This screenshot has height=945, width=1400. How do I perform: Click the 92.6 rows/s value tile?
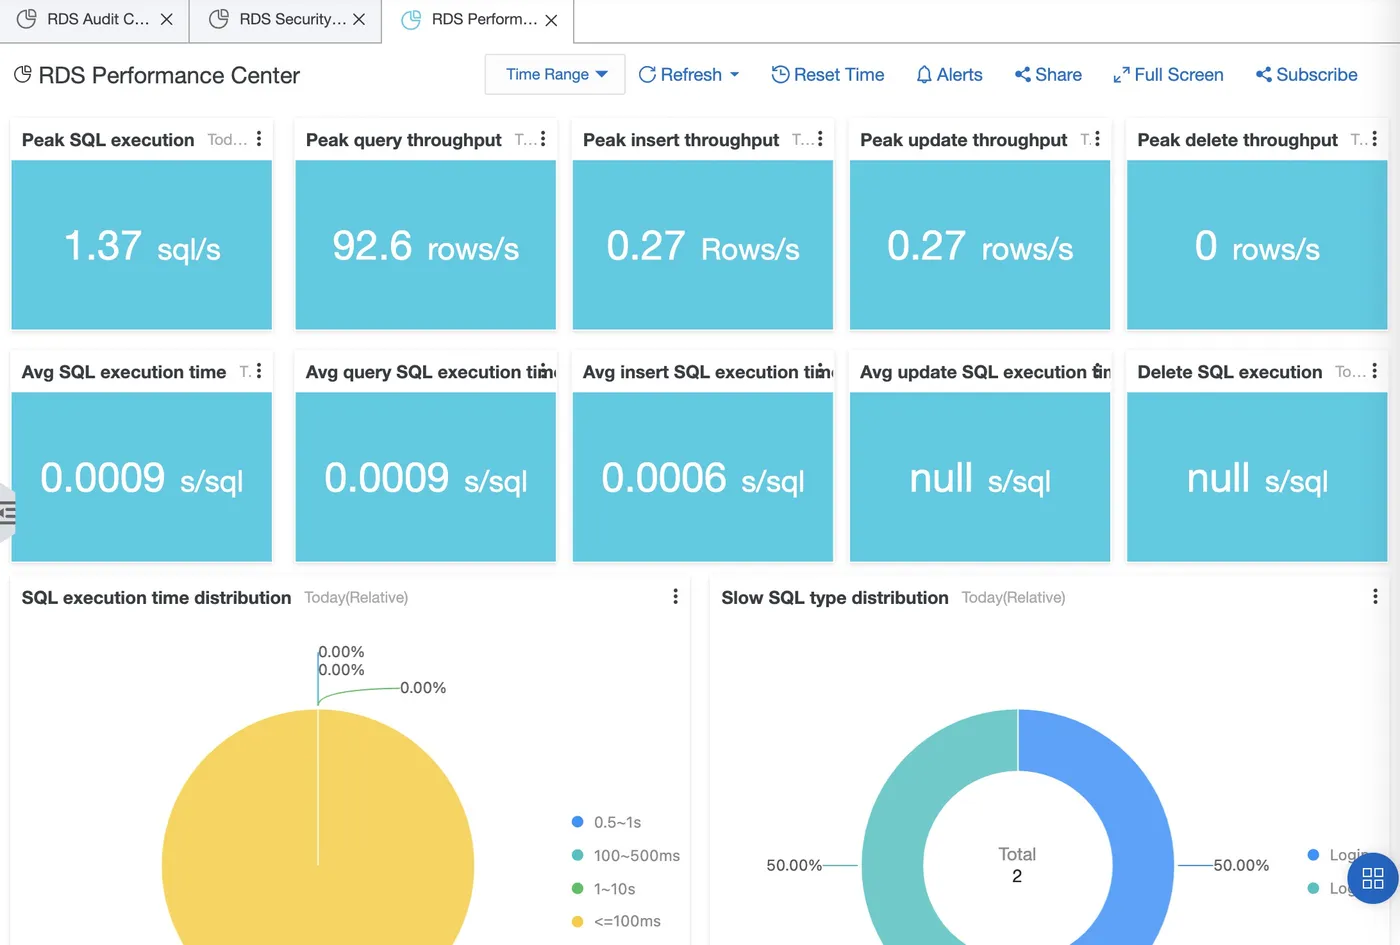426,245
